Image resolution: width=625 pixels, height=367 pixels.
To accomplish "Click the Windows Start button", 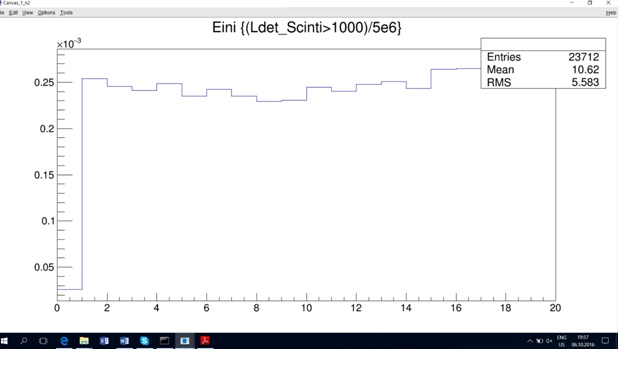I will click(x=5, y=341).
